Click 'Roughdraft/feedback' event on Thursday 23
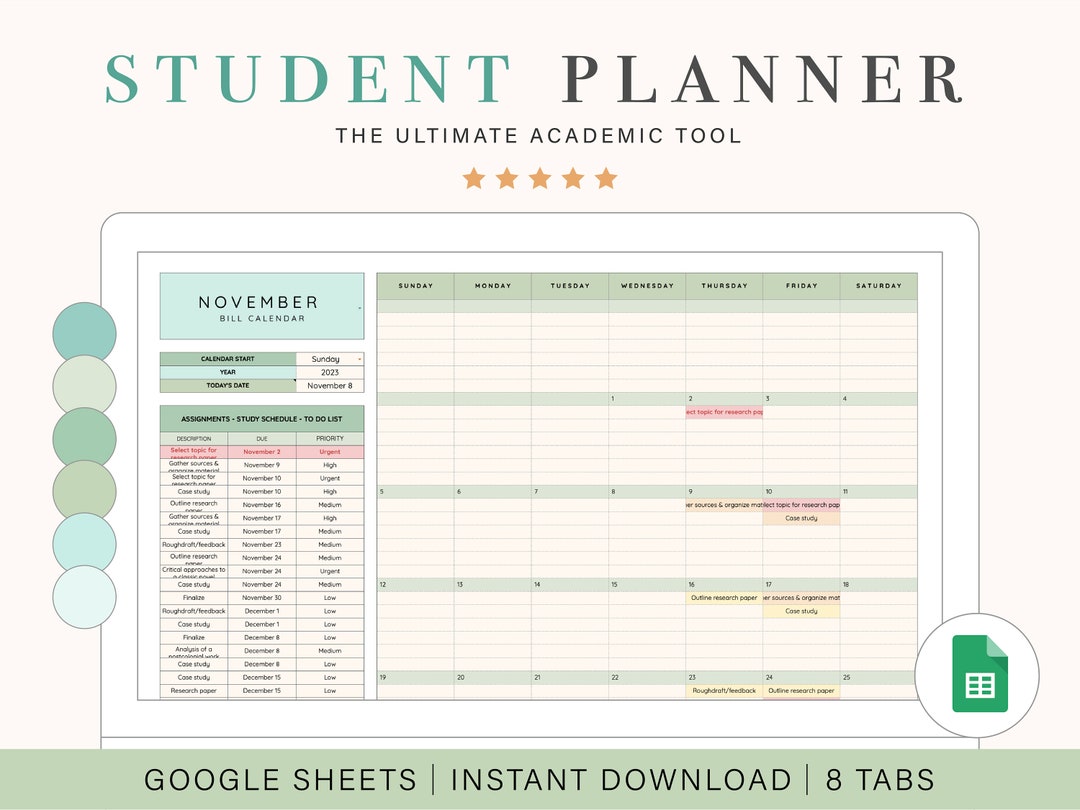 [x=724, y=691]
